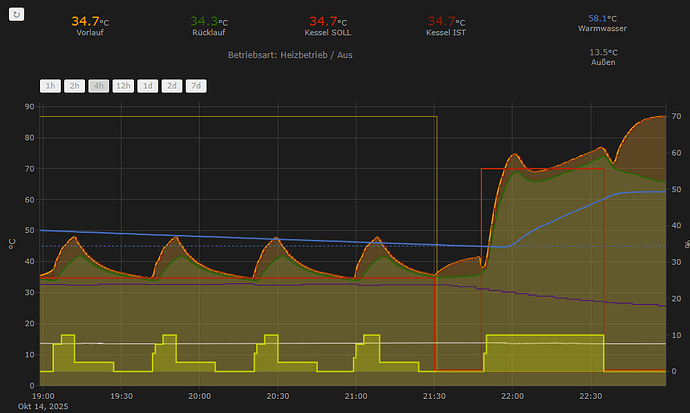This screenshot has height=413, width=690.
Task: Switch chart to 2h range
Action: coord(74,86)
